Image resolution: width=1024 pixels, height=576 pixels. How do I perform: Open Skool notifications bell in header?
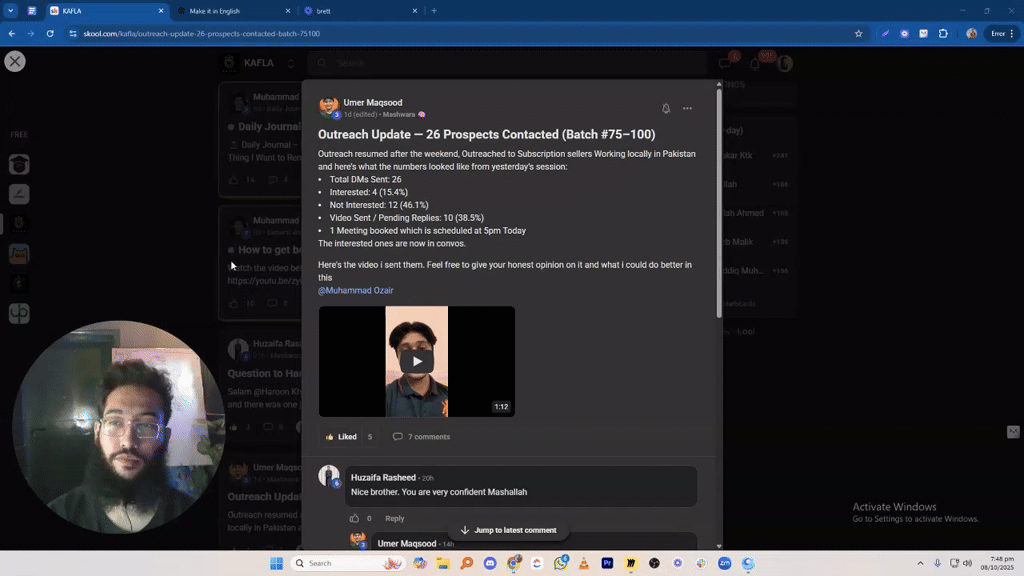755,63
